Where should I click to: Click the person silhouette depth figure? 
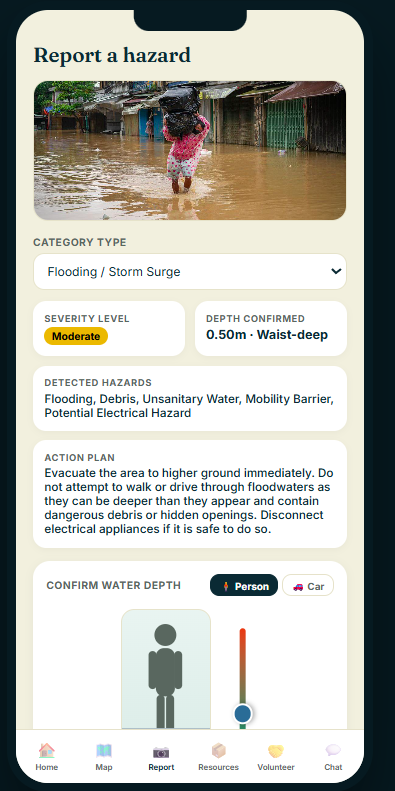pos(165,676)
